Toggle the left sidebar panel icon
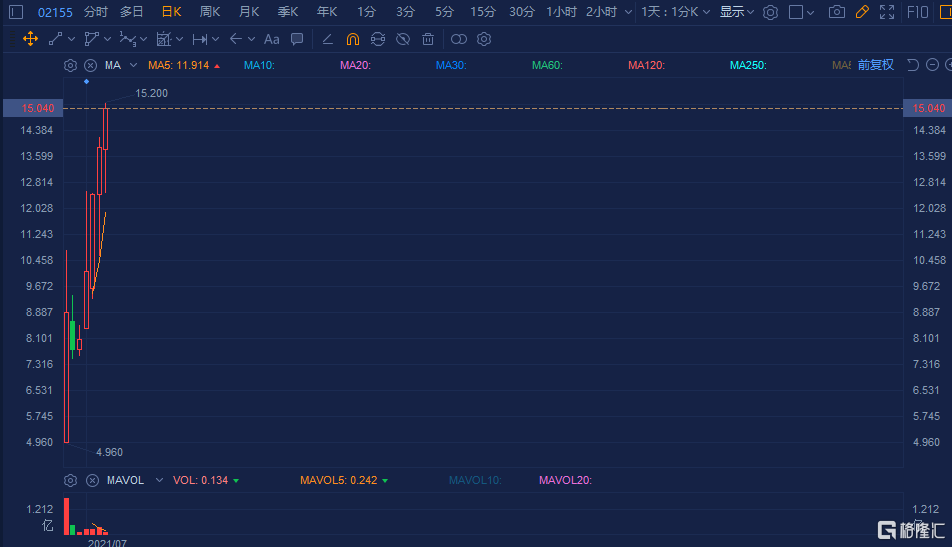The height and width of the screenshot is (547, 952). pyautogui.click(x=16, y=12)
